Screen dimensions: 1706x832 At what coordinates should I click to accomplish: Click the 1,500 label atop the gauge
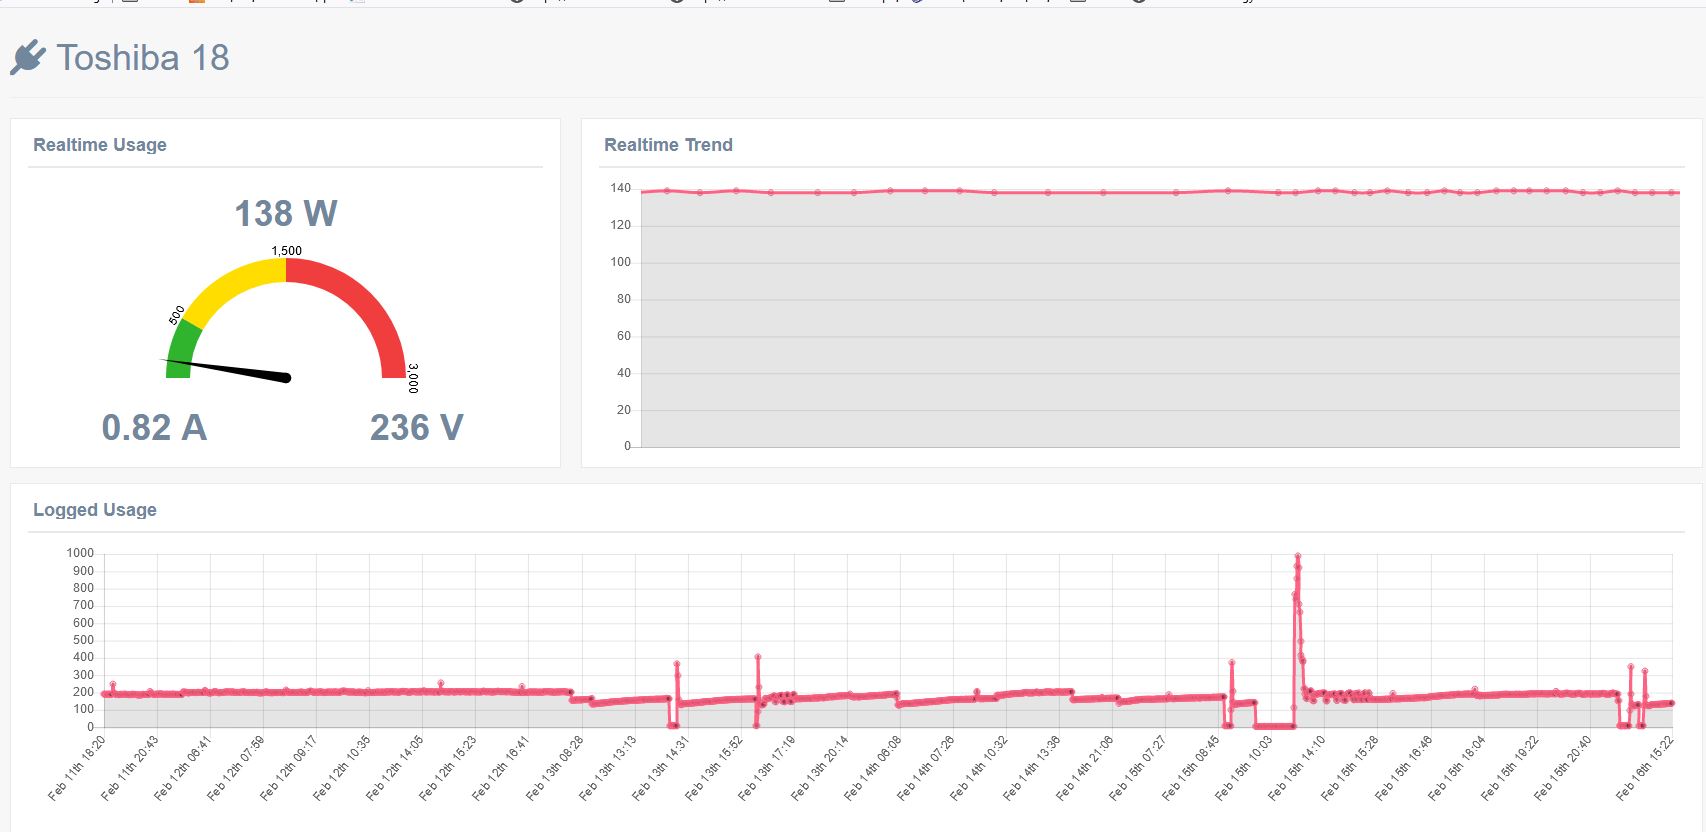pos(286,251)
